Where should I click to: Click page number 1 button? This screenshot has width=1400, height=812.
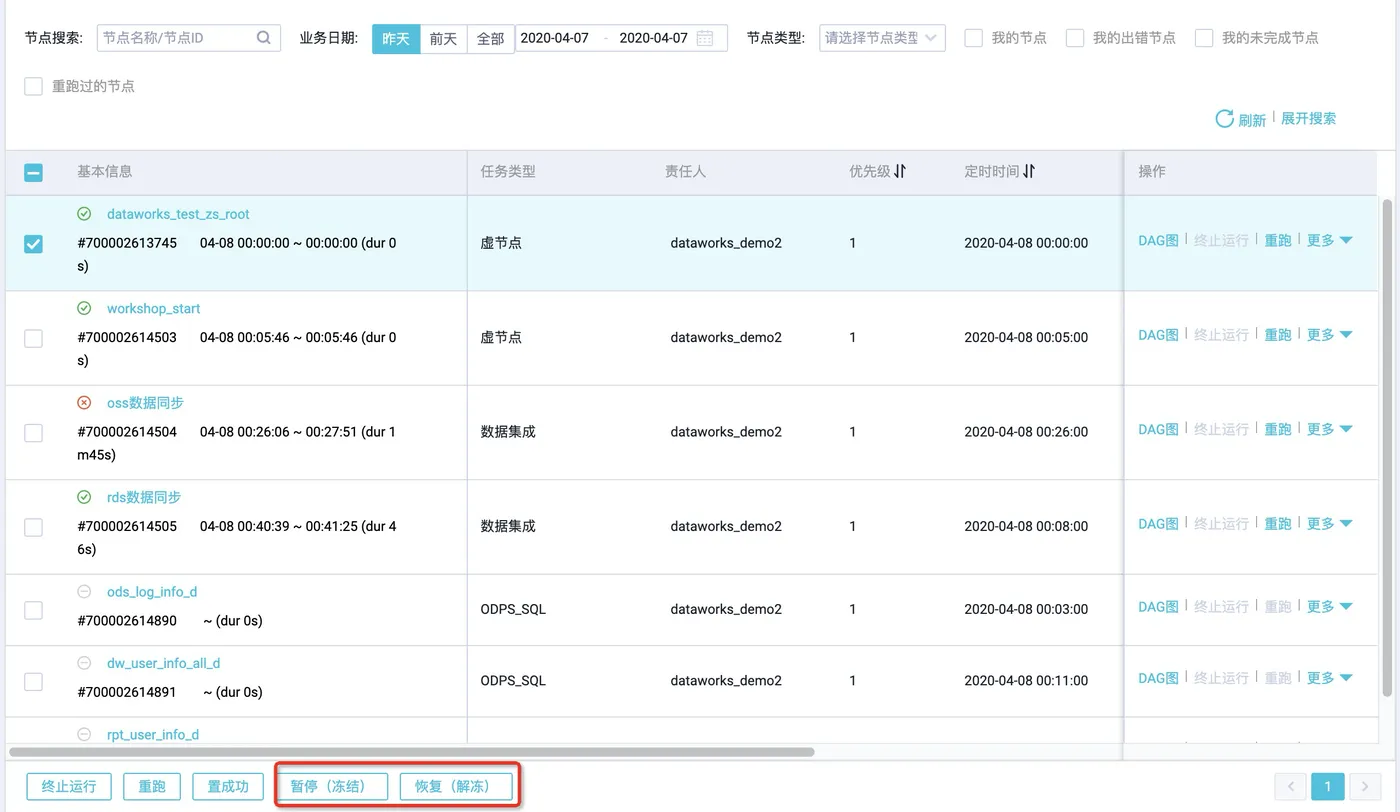click(x=1327, y=786)
